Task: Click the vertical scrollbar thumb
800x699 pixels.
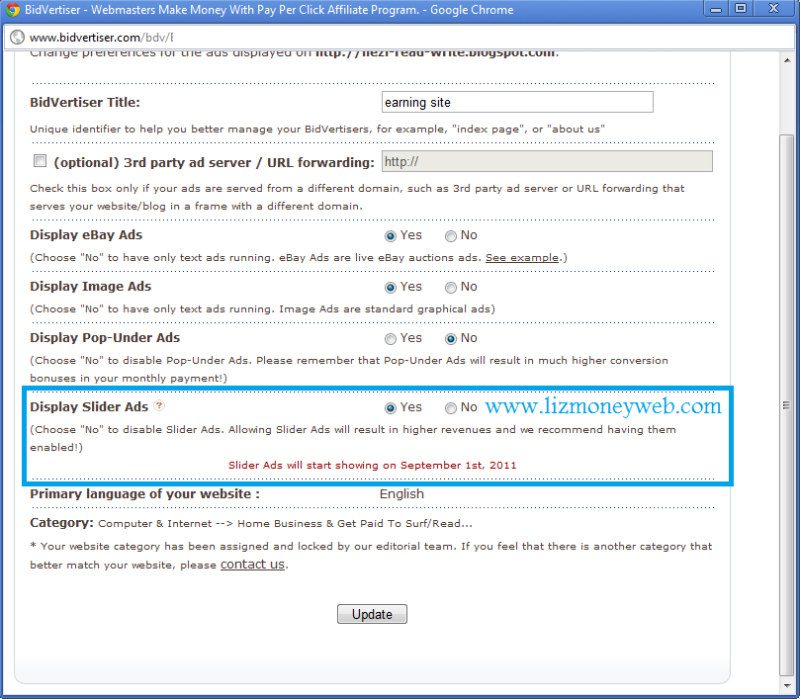Action: (x=787, y=405)
